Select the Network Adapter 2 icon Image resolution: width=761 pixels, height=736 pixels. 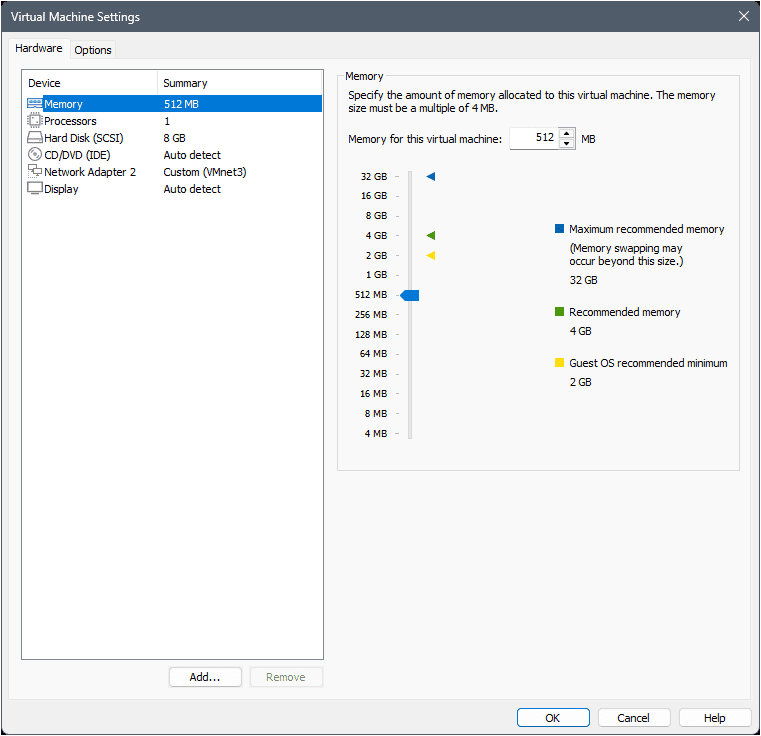click(34, 171)
